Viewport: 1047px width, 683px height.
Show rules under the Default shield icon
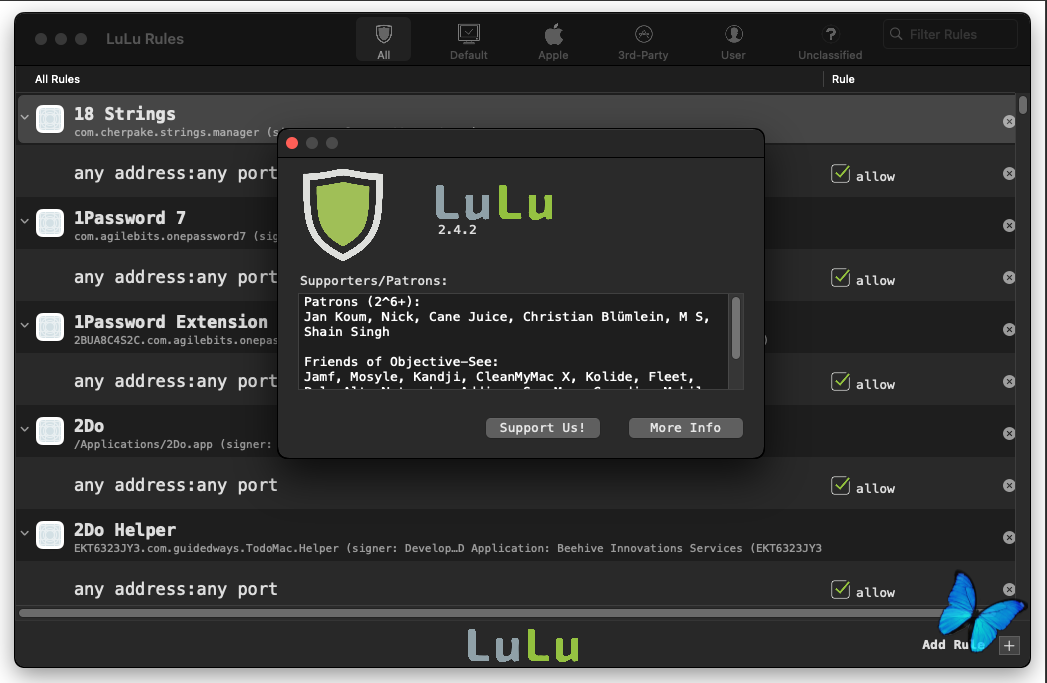point(468,34)
